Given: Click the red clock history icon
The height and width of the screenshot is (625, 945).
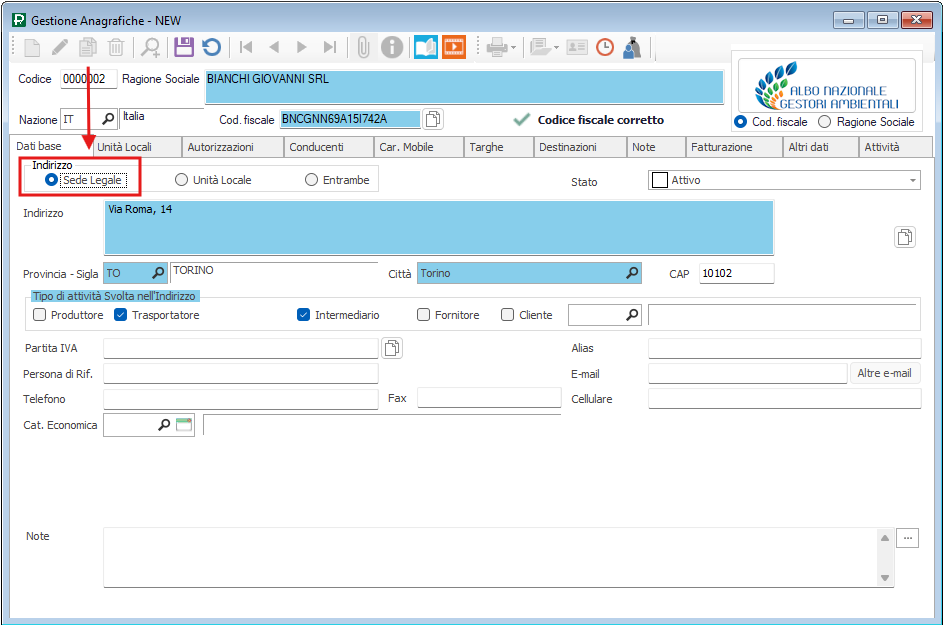Looking at the screenshot, I should [605, 47].
